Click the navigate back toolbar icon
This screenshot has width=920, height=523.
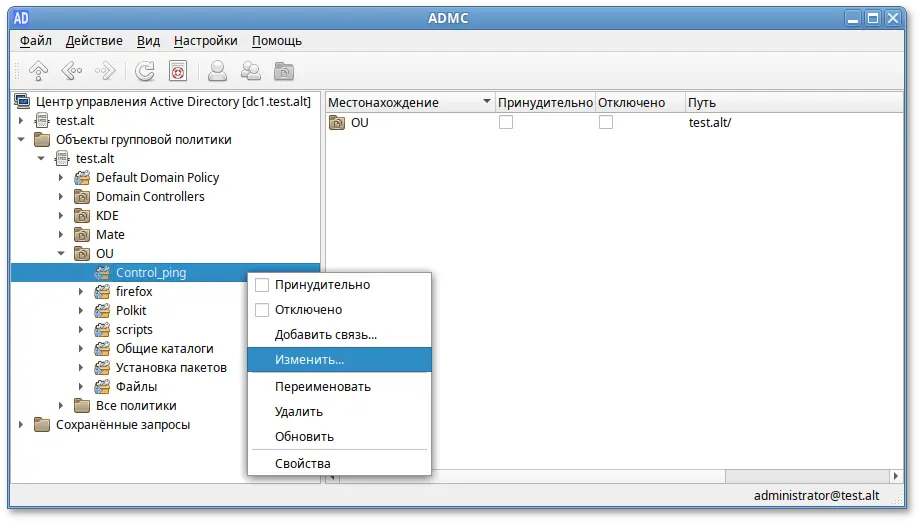click(71, 71)
